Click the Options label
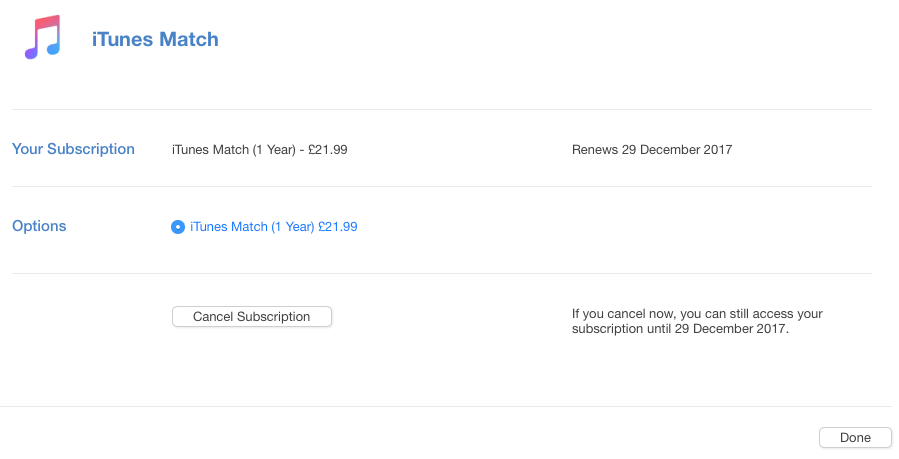Screen dimensions: 899x459 (39, 226)
